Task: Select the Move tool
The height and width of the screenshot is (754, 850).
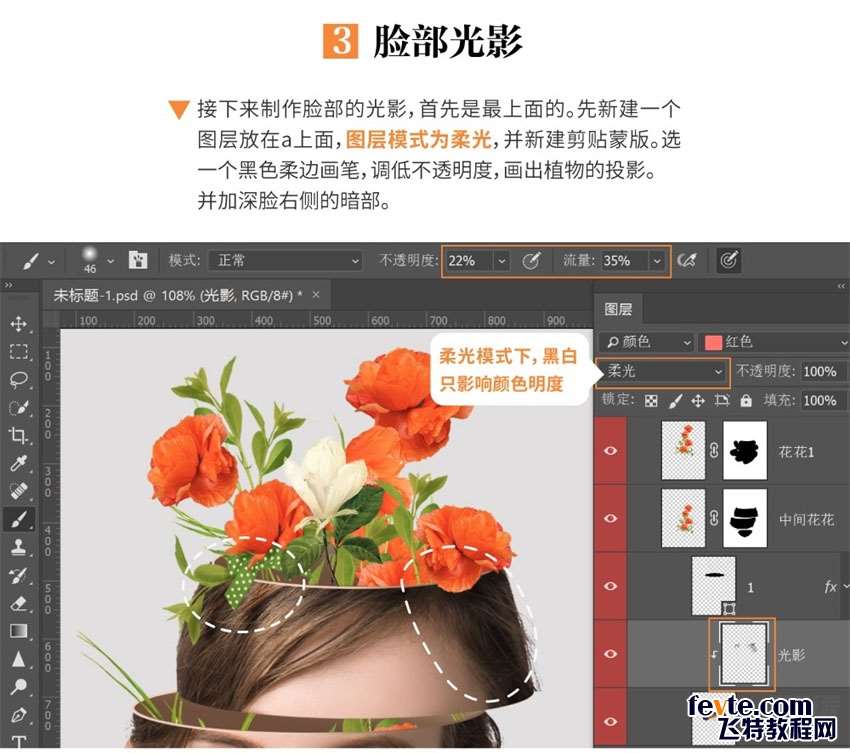Action: [x=18, y=324]
